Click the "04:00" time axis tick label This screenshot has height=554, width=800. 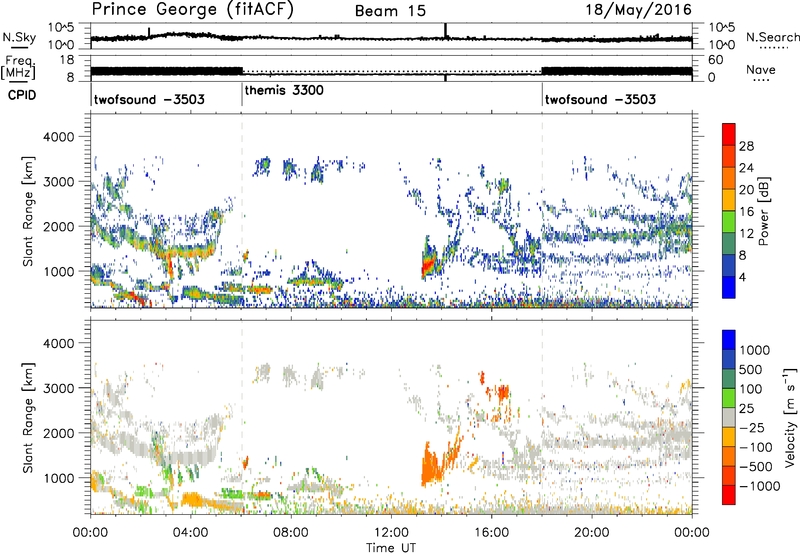(x=190, y=533)
